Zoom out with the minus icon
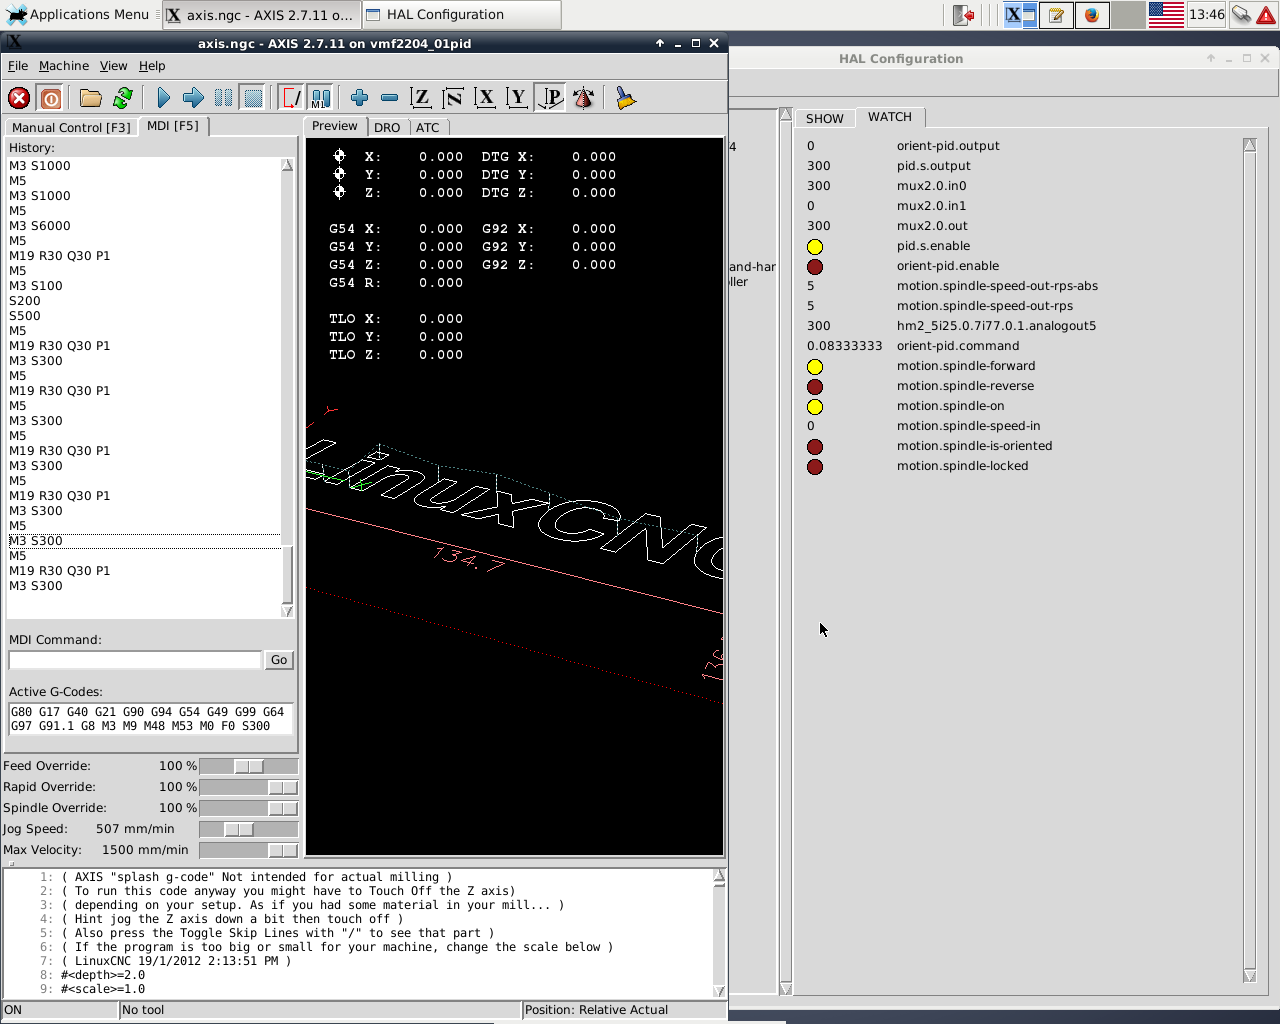Image resolution: width=1280 pixels, height=1024 pixels. click(x=389, y=98)
